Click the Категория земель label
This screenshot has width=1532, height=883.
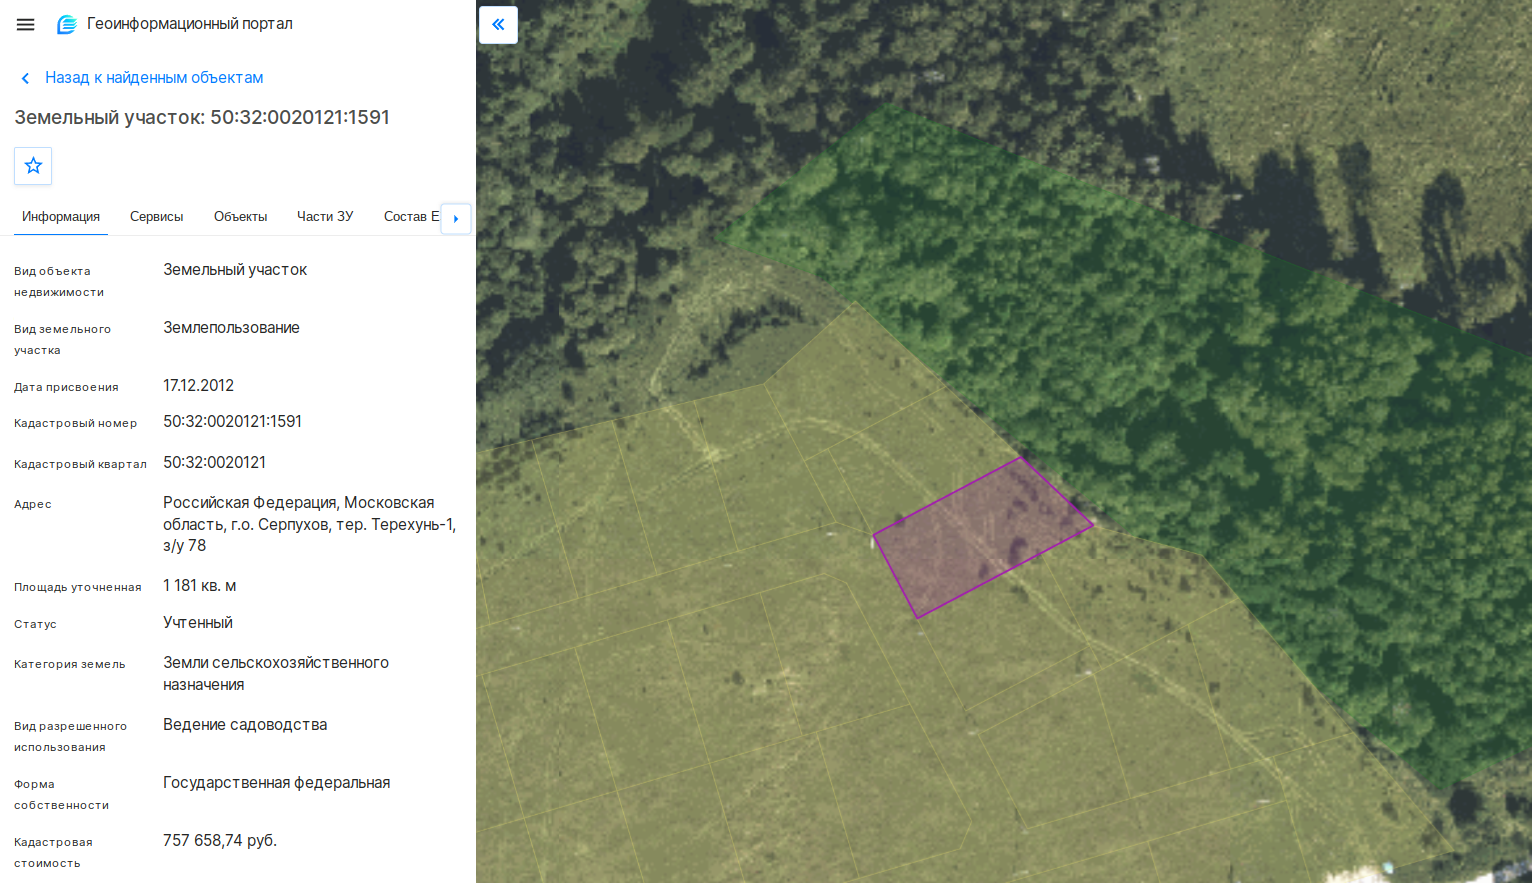click(x=70, y=664)
